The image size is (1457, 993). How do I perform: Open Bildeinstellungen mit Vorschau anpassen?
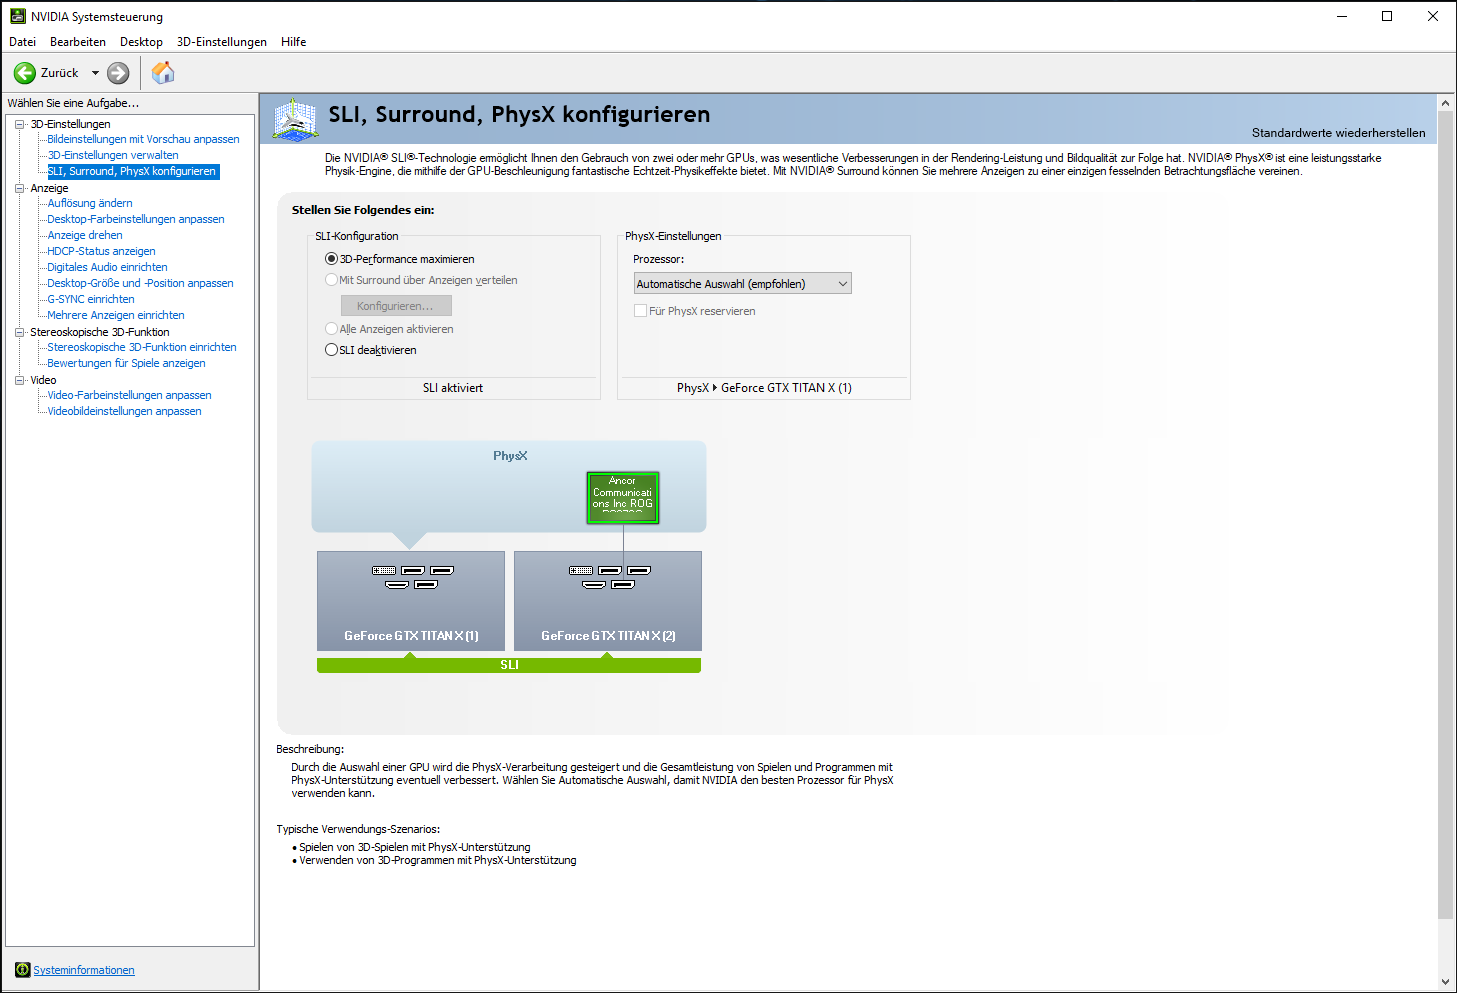(143, 139)
